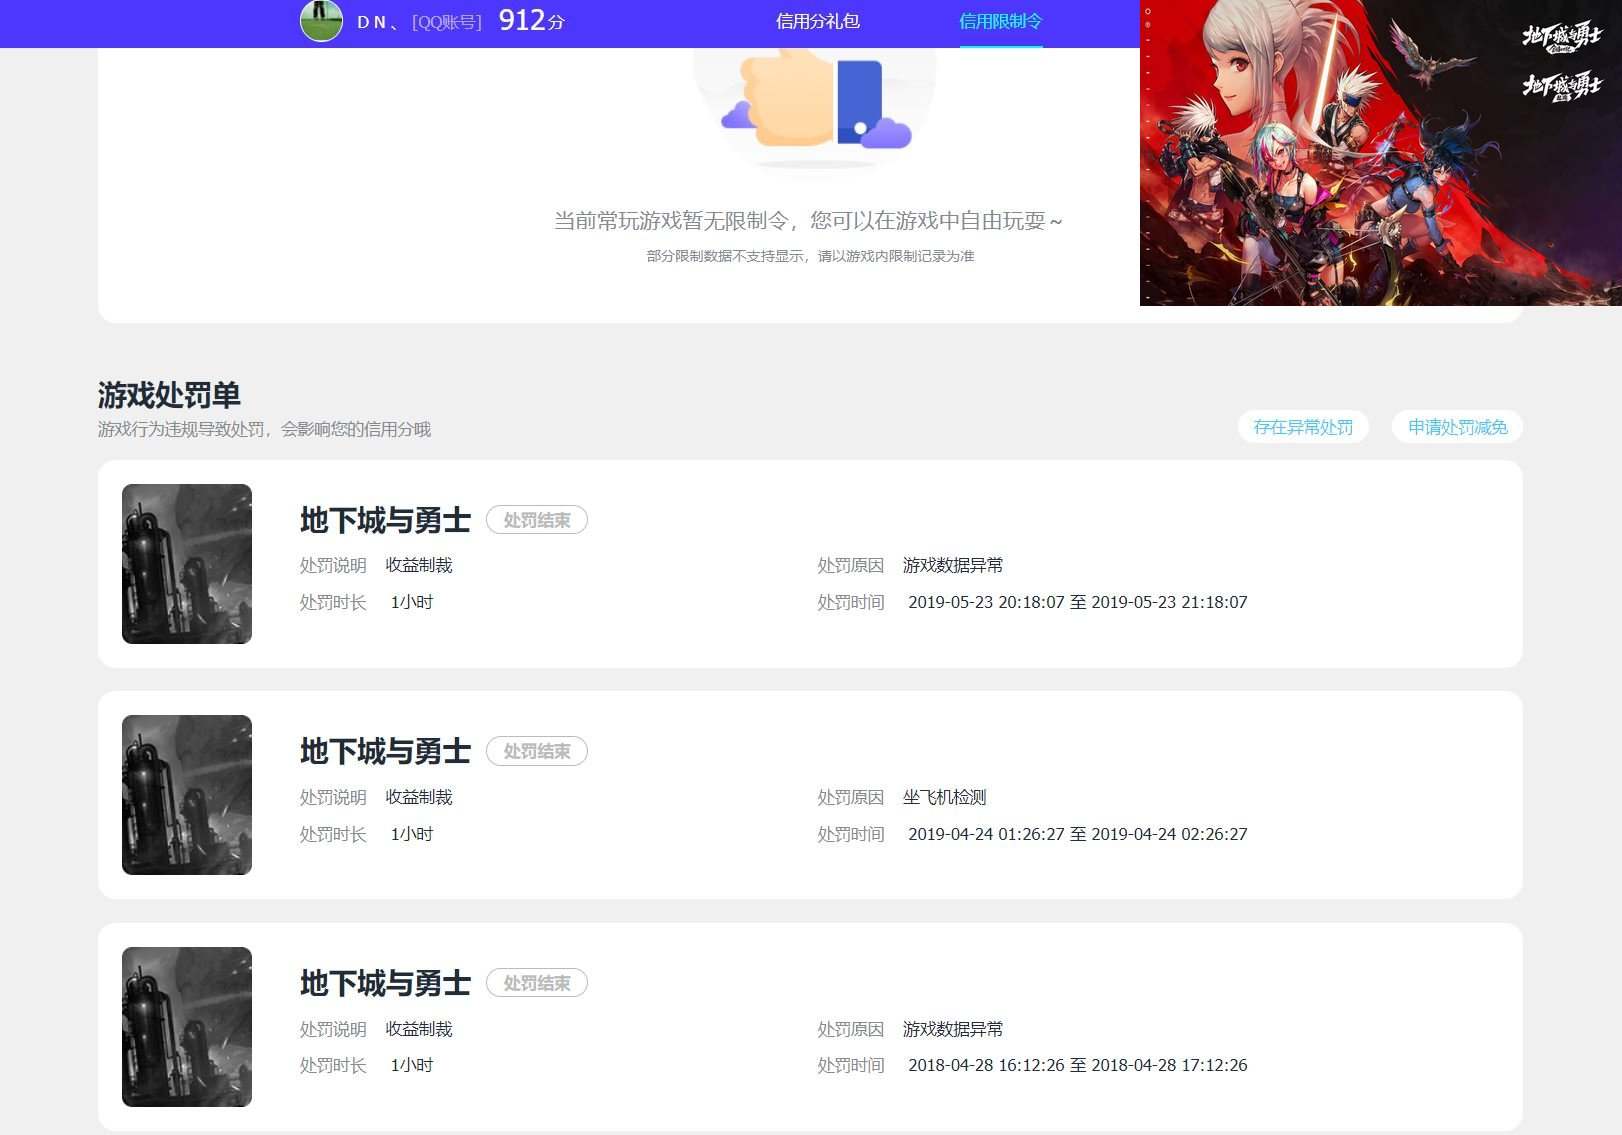Screen dimensions: 1622x1135
Task: Click penalty time 2019-04-24 01:26:27 range
Action: 1077,834
